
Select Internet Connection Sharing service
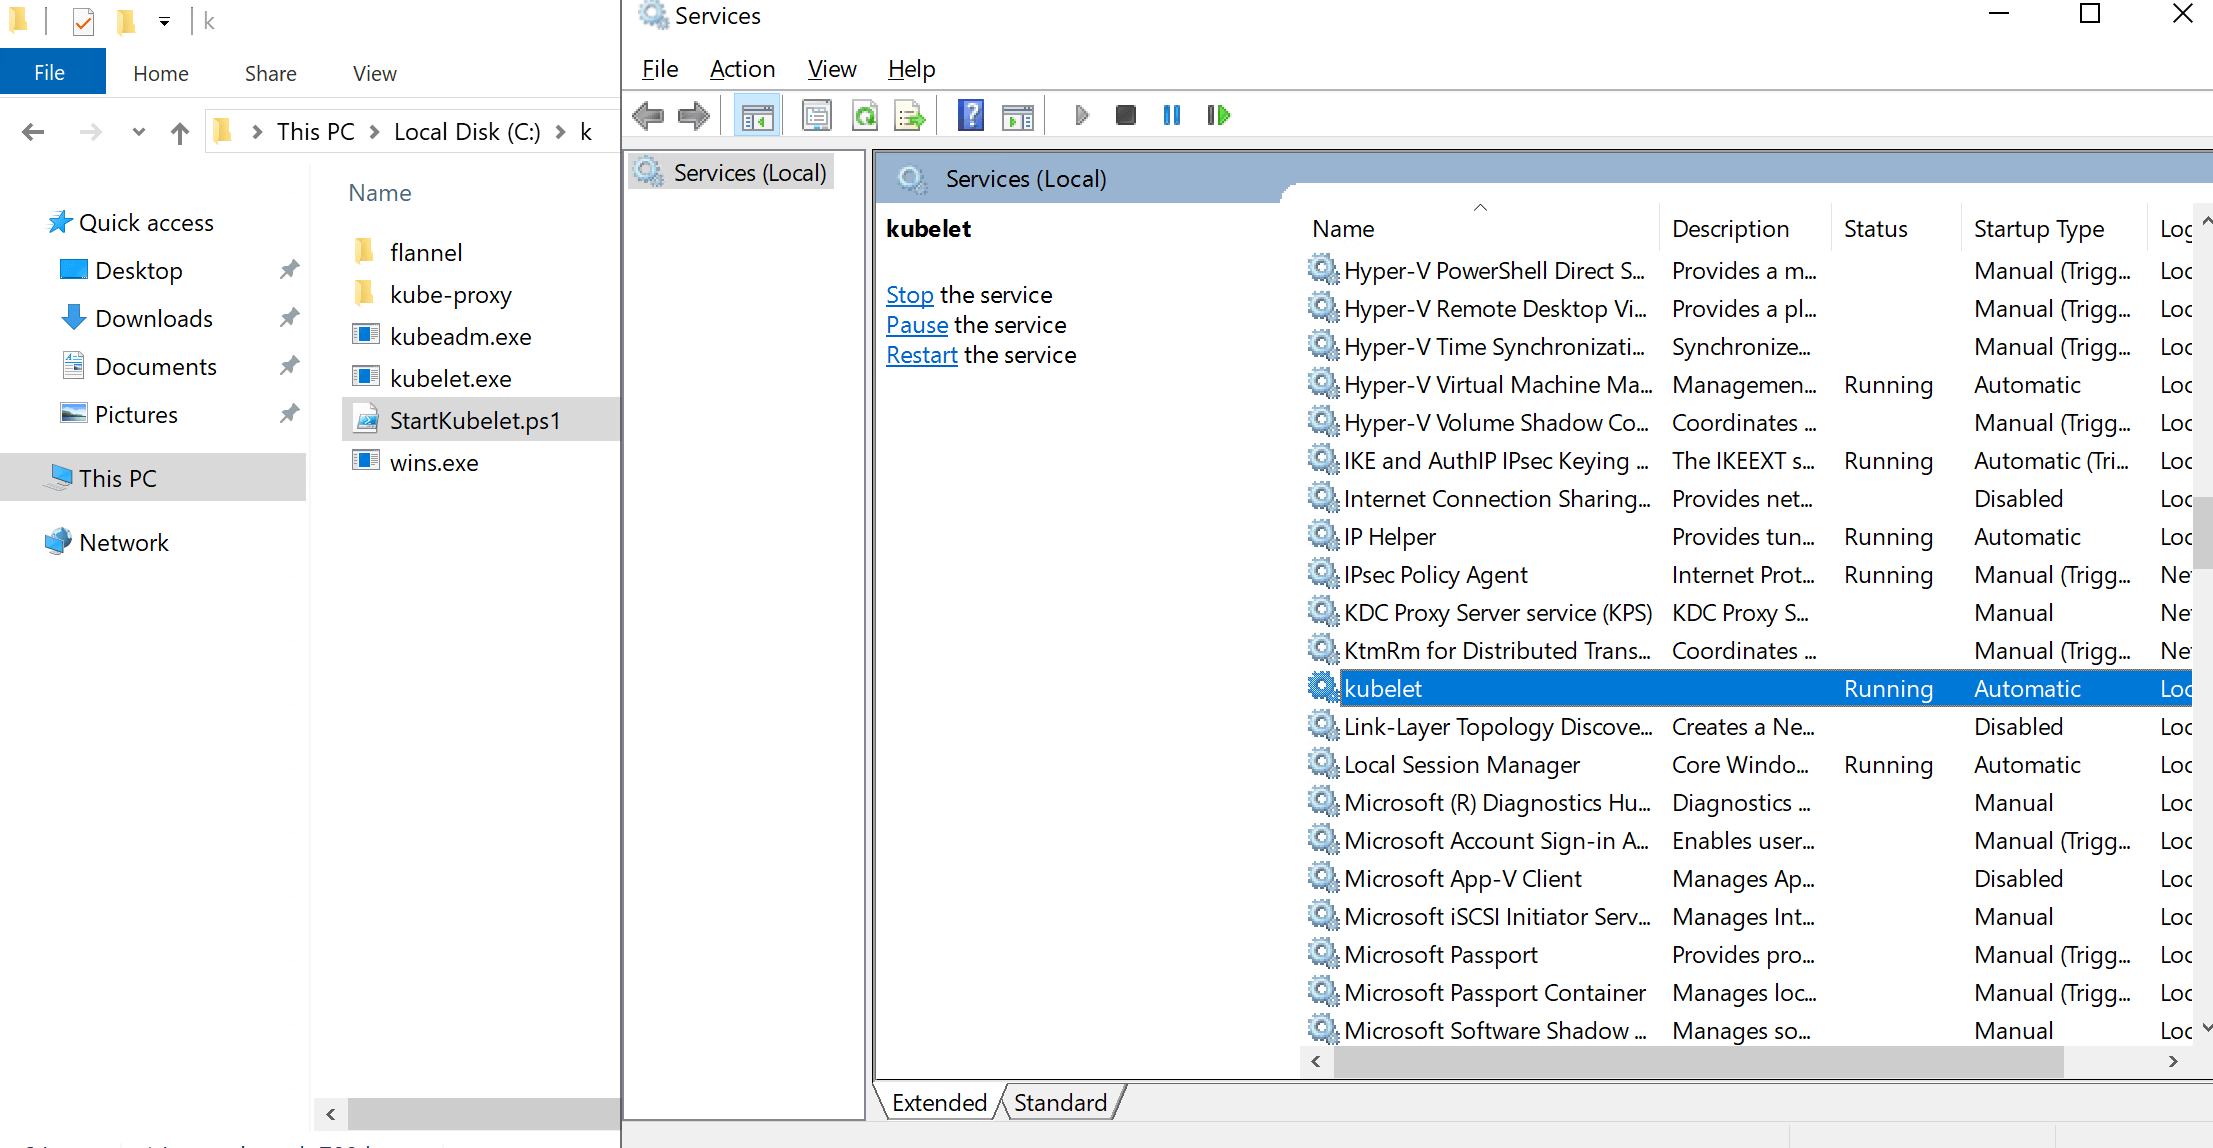pos(1748,499)
